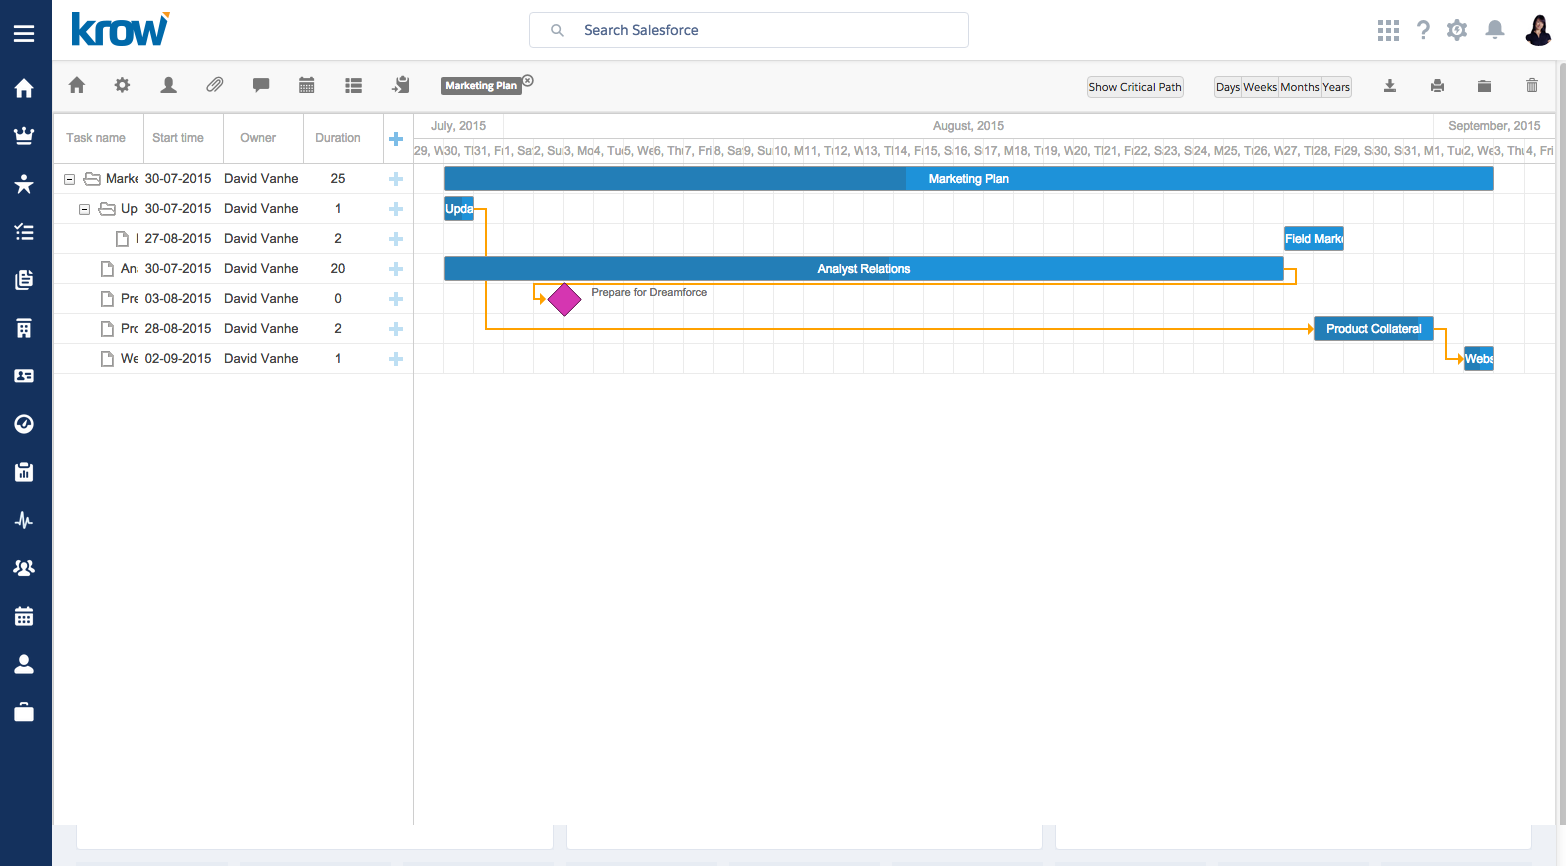The width and height of the screenshot is (1566, 866).
Task: Add a subtask to the Marketing Plan row
Action: (396, 179)
